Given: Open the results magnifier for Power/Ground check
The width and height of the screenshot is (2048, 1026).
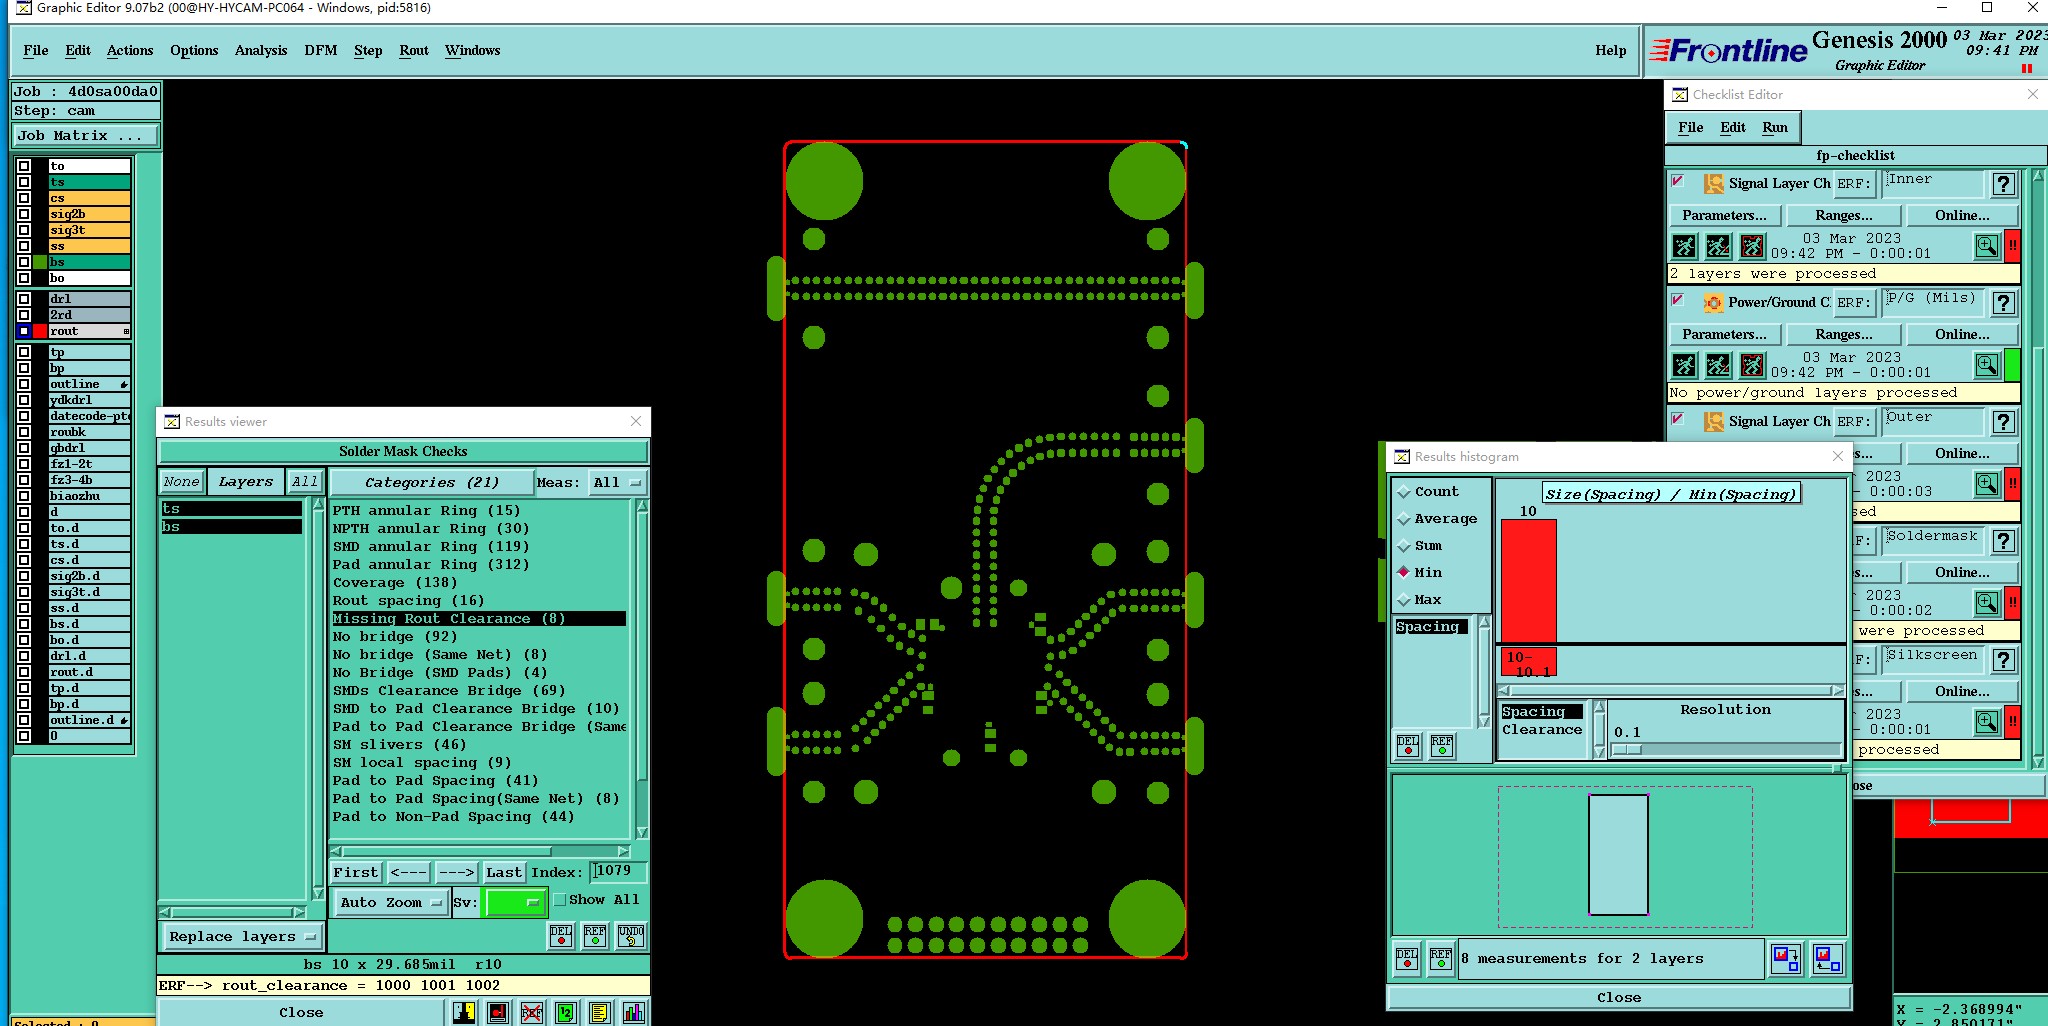Looking at the screenshot, I should coord(1987,365).
